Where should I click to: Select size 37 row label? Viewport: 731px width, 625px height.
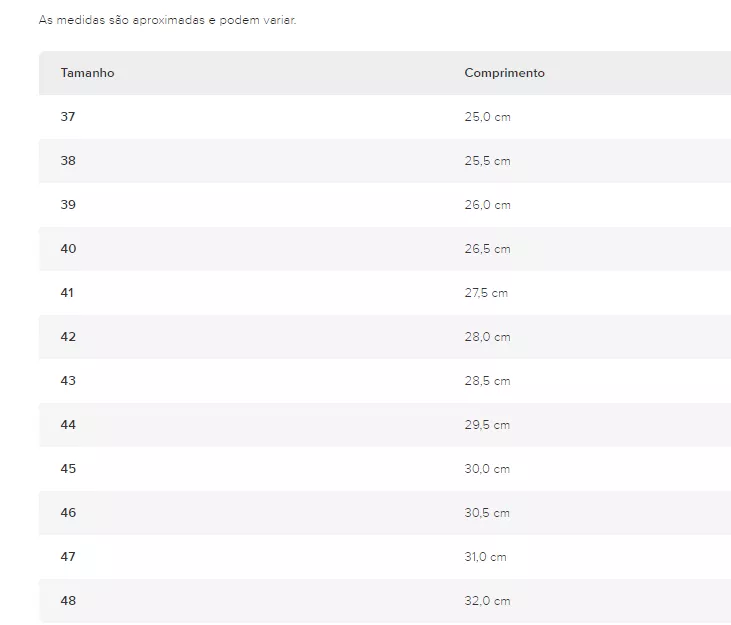pos(68,117)
